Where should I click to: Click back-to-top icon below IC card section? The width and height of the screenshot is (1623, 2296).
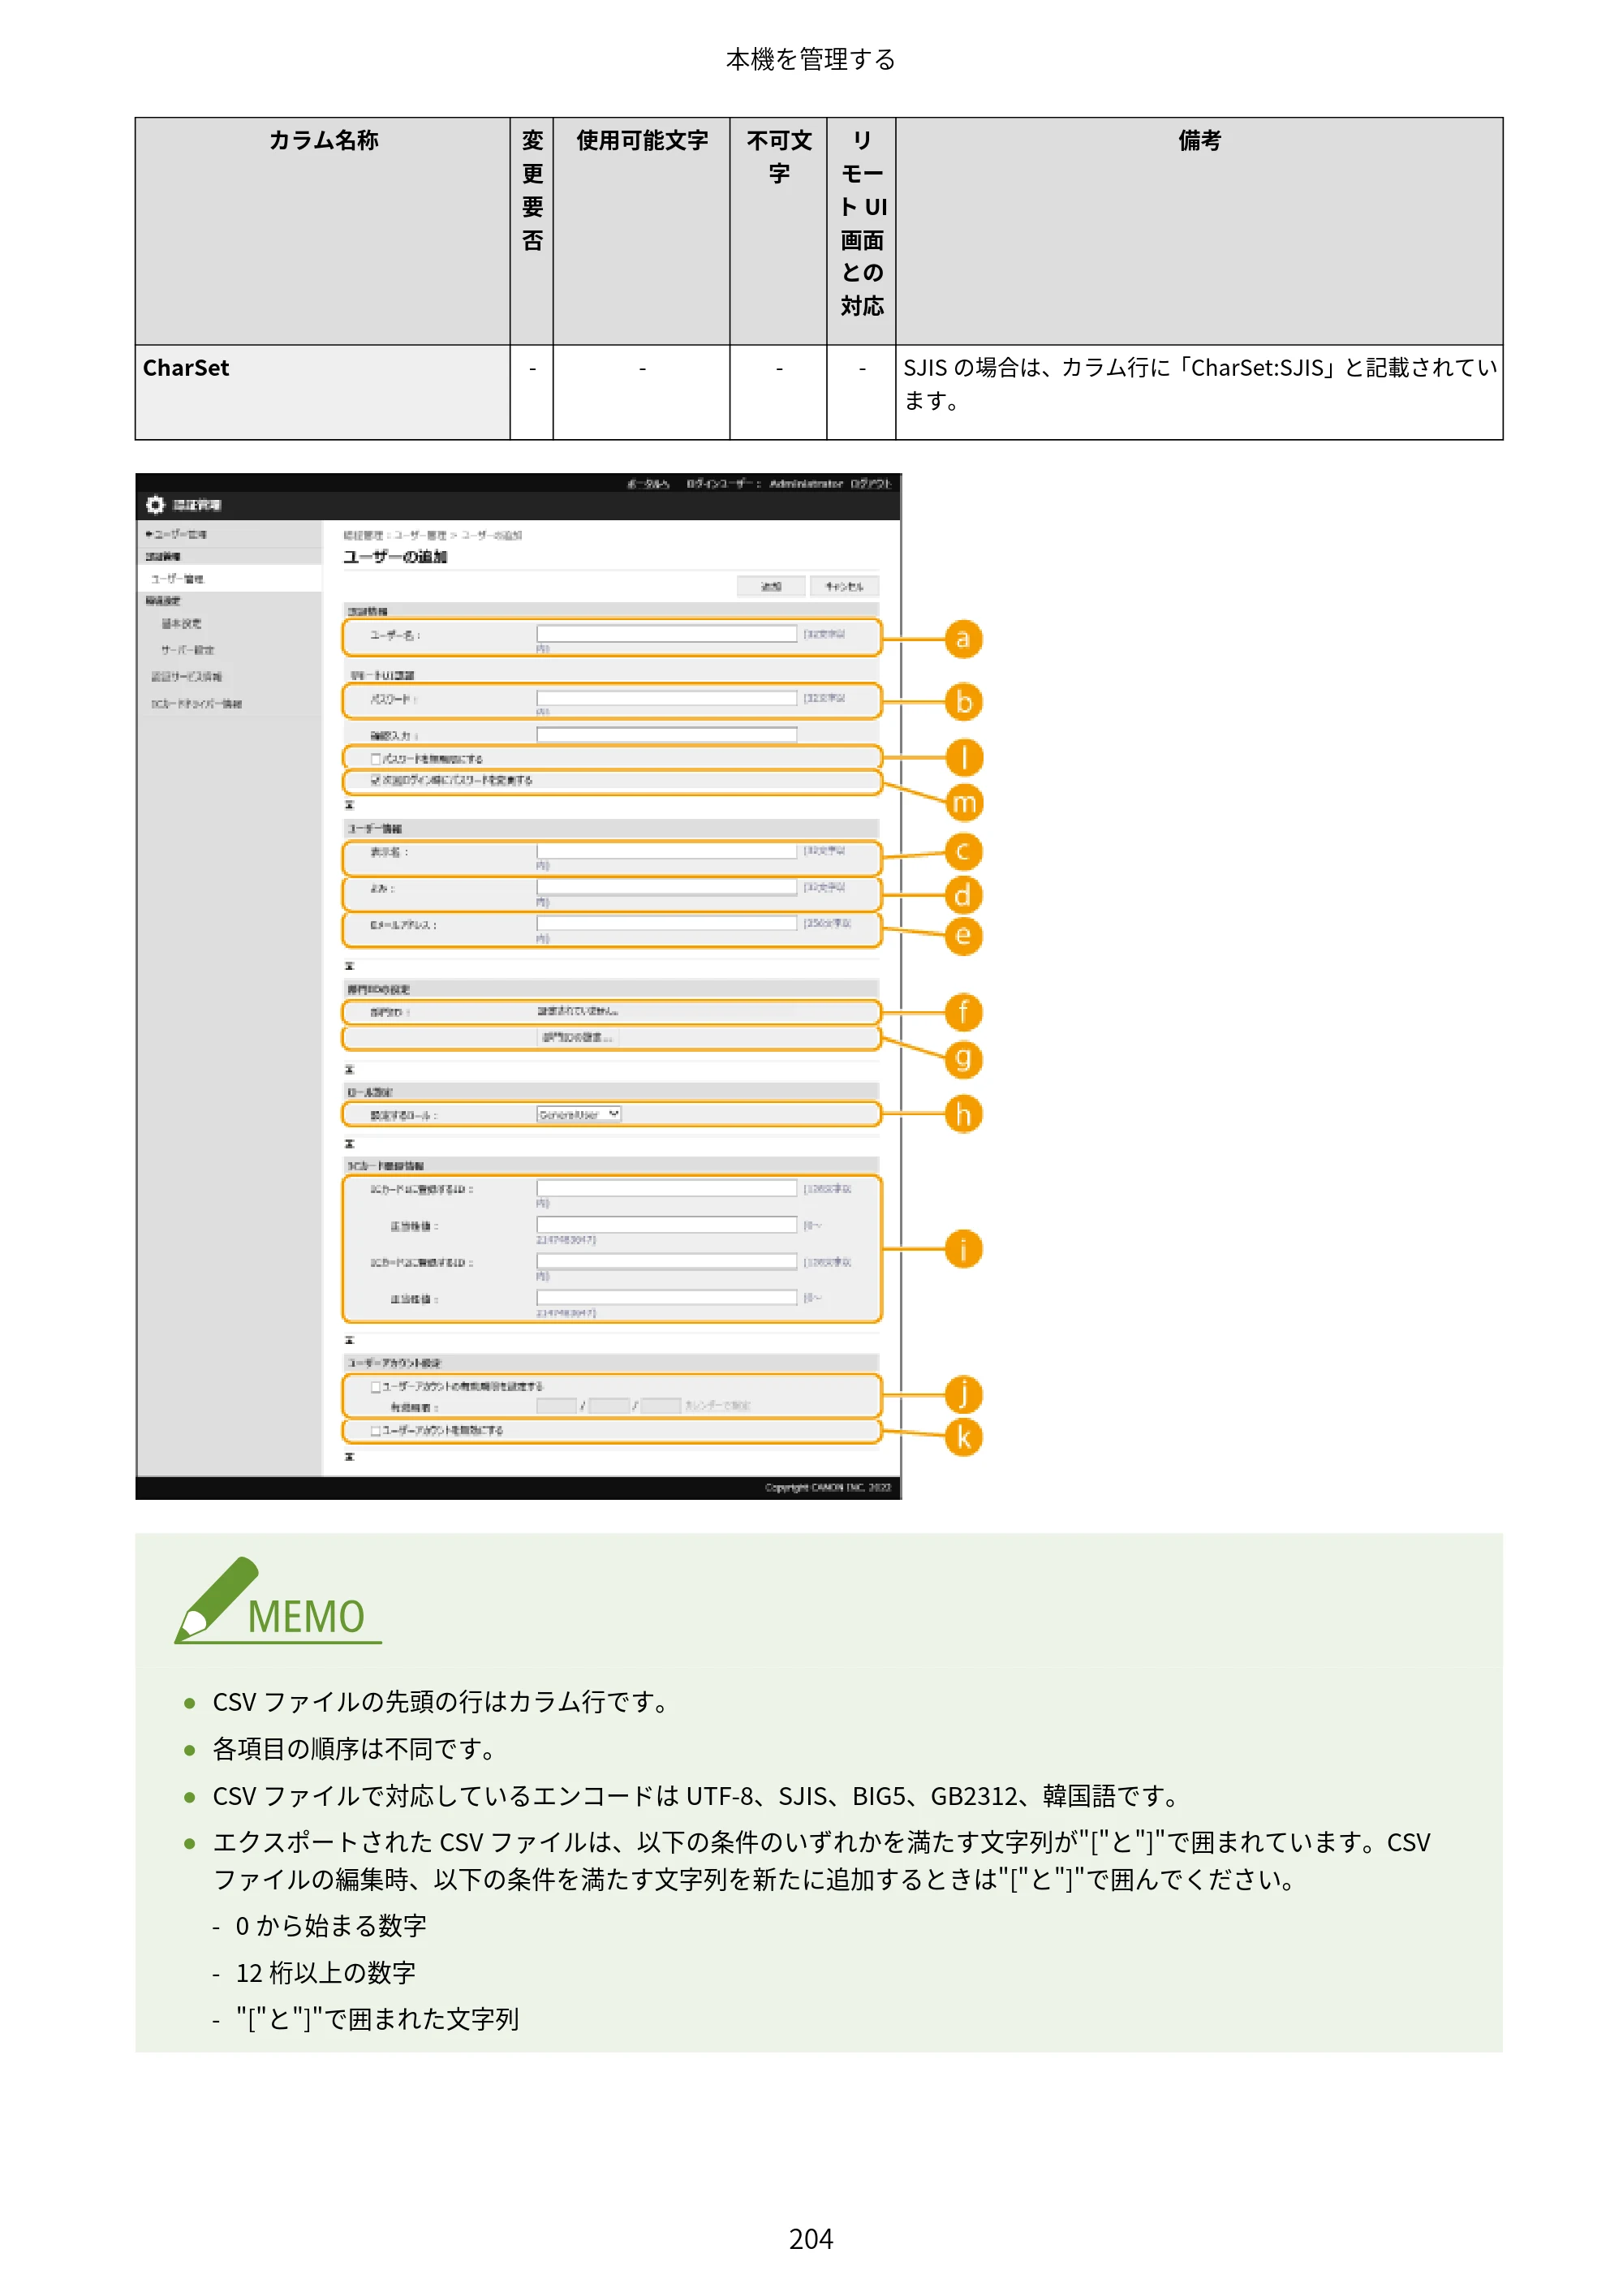(349, 1341)
